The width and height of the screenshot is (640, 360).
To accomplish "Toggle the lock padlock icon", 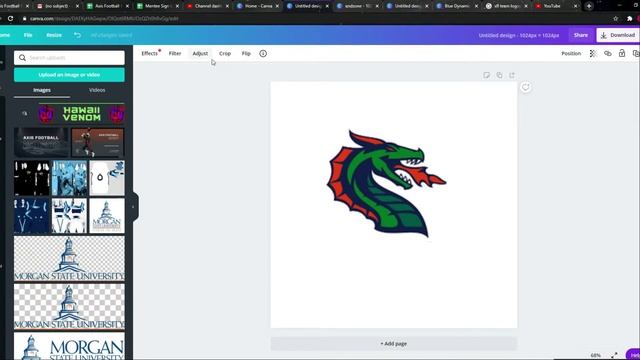I will [622, 53].
